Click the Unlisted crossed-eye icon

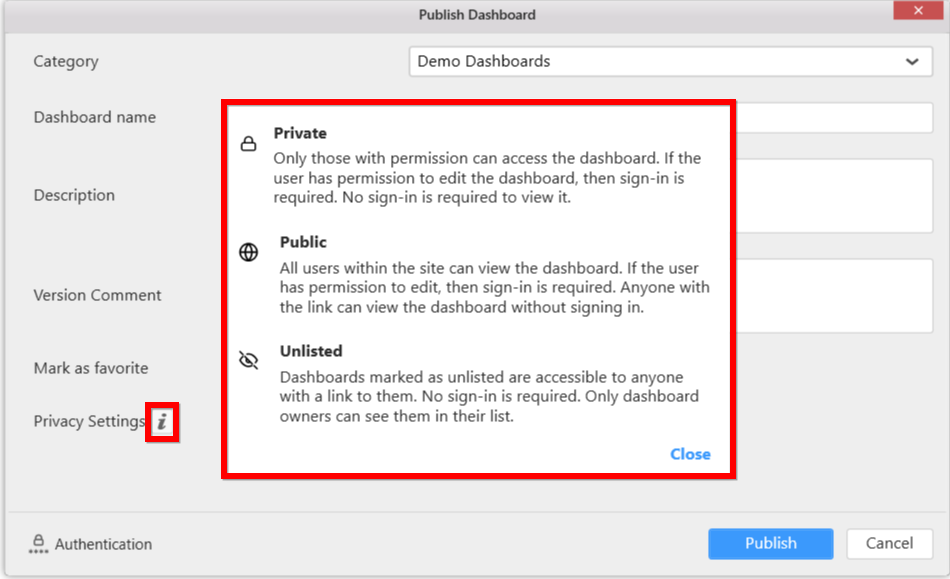(249, 360)
